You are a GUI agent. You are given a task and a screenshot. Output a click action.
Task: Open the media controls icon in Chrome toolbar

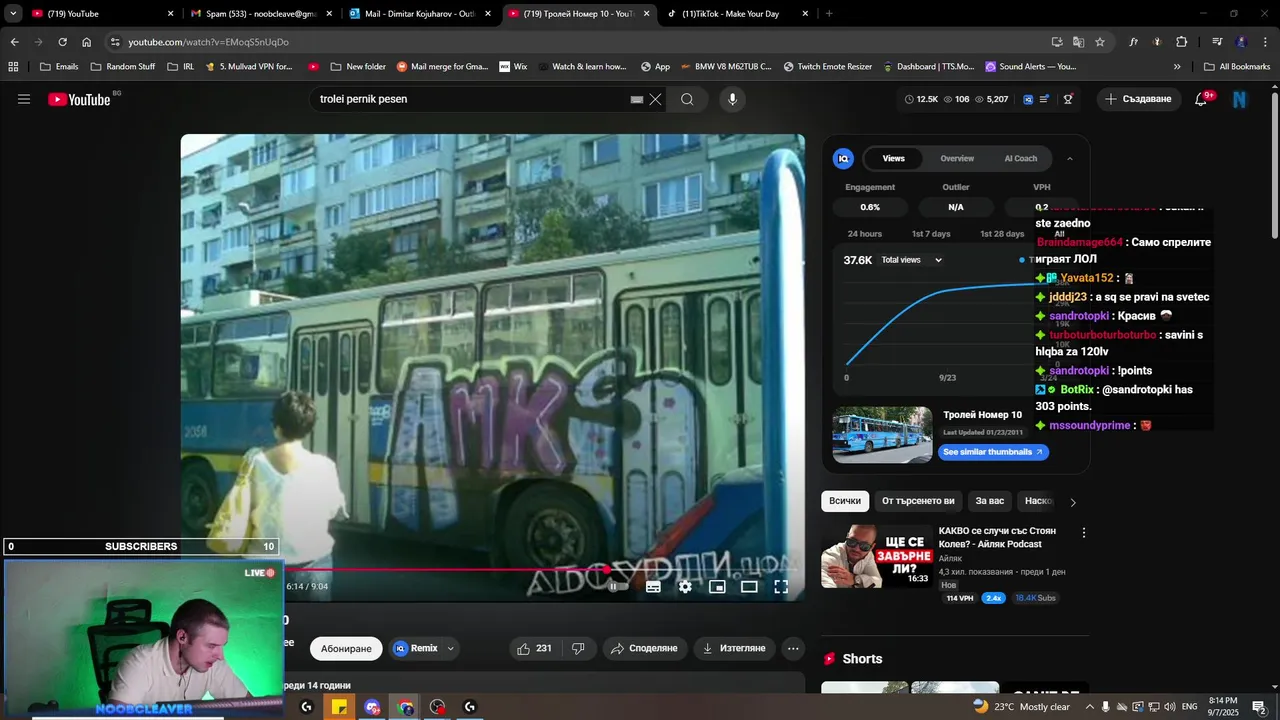click(1217, 42)
